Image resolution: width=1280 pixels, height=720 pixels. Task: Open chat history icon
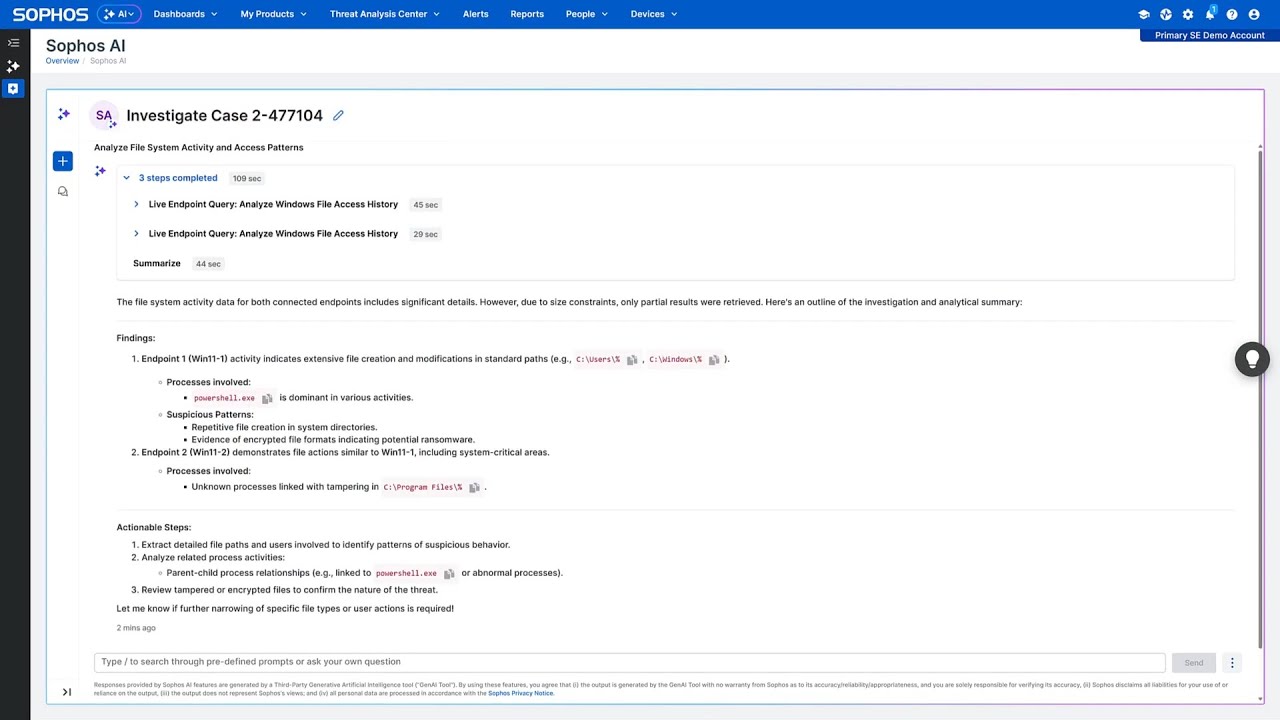click(x=63, y=191)
